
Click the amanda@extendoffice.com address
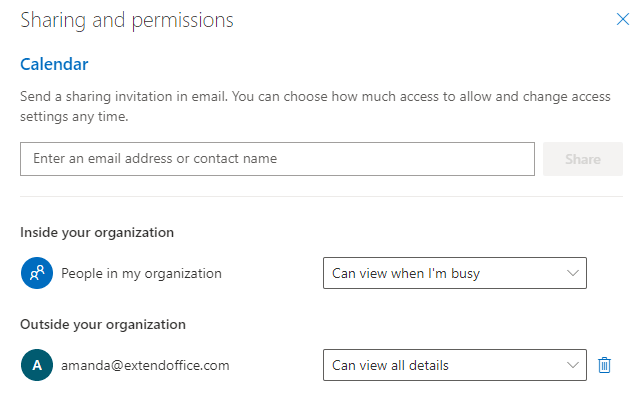[145, 365]
